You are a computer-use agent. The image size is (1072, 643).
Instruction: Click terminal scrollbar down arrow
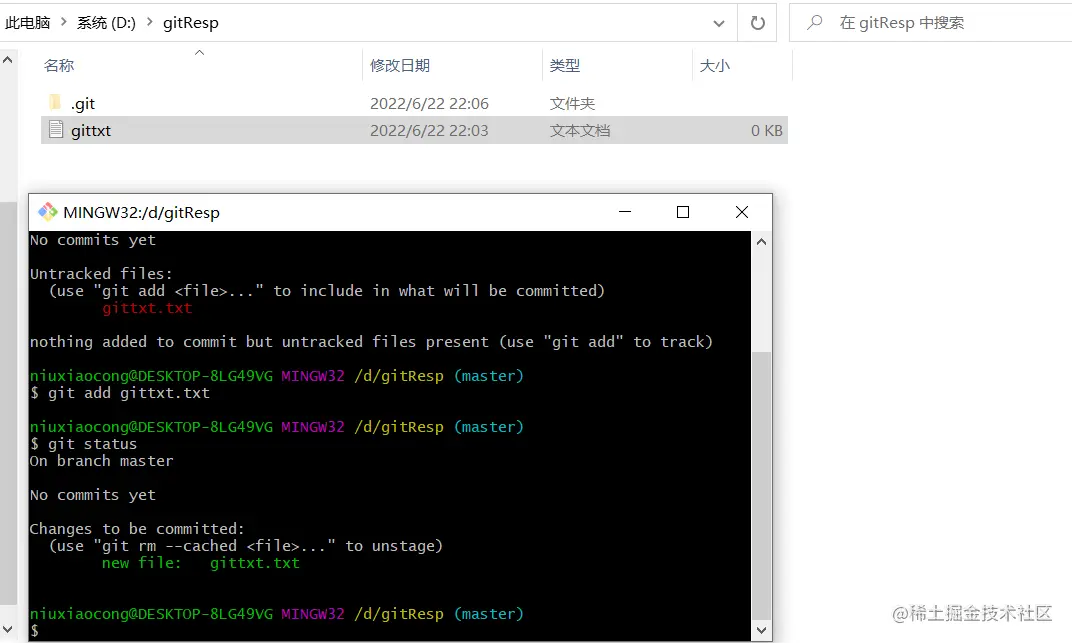[x=761, y=630]
